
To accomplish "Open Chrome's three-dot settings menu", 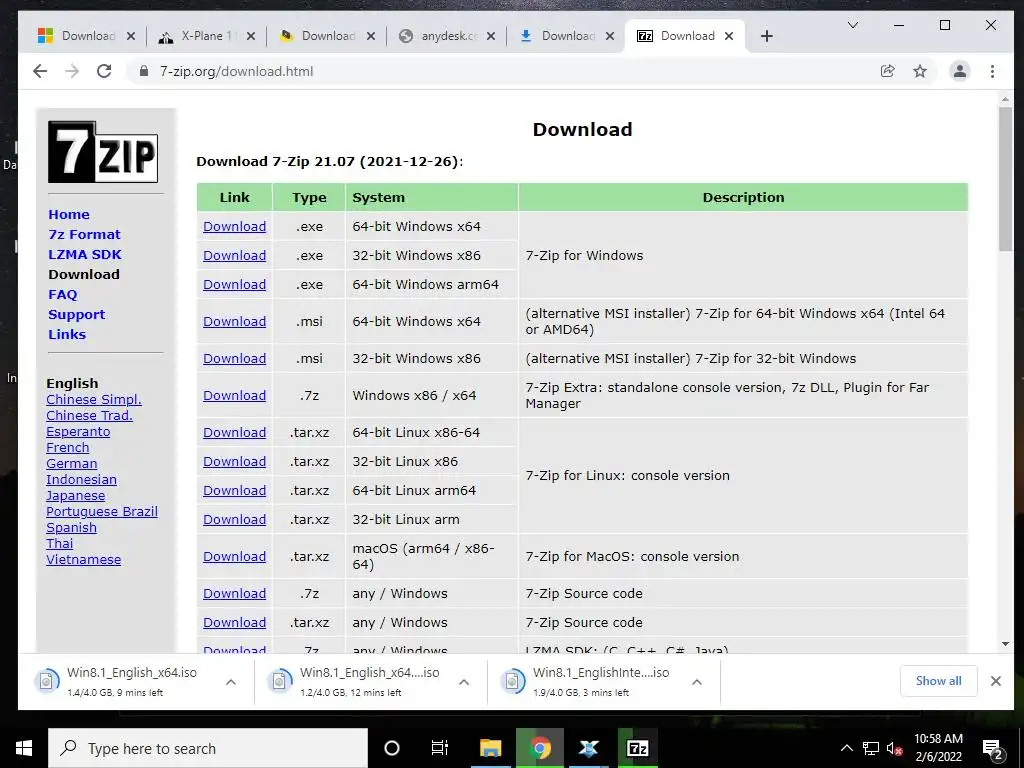I will 992,71.
